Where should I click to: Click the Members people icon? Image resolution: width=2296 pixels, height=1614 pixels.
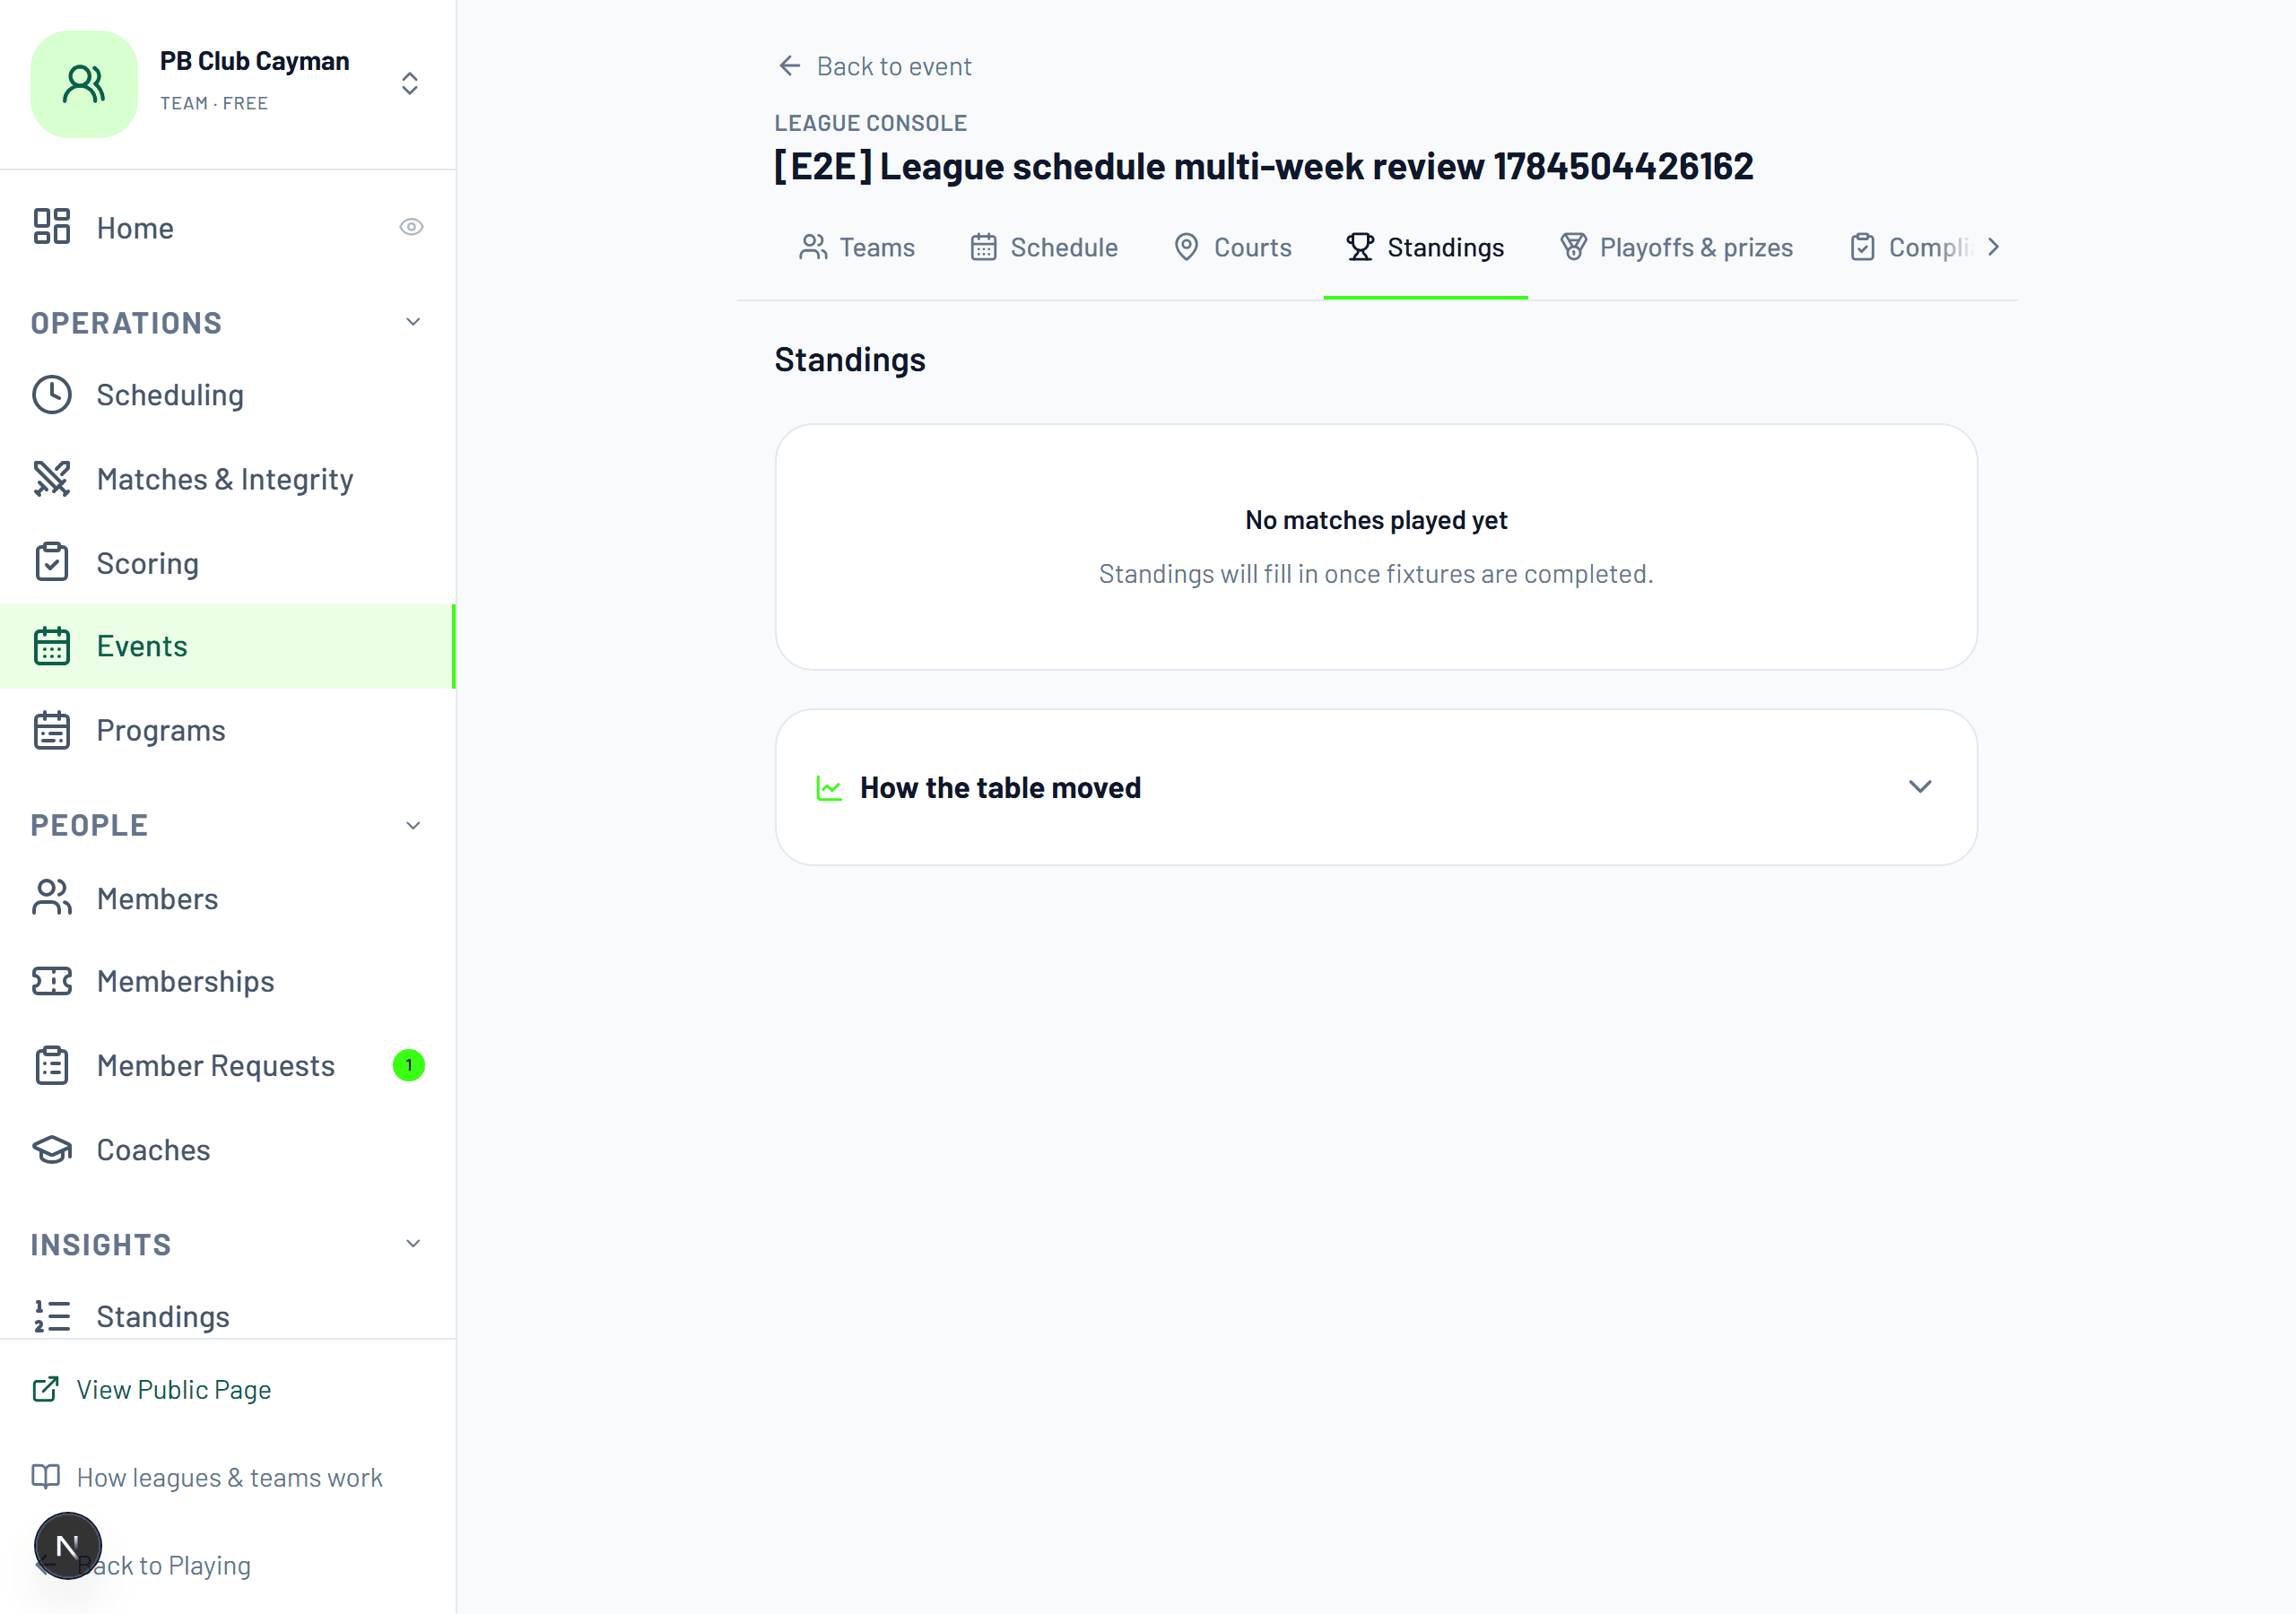(x=52, y=898)
